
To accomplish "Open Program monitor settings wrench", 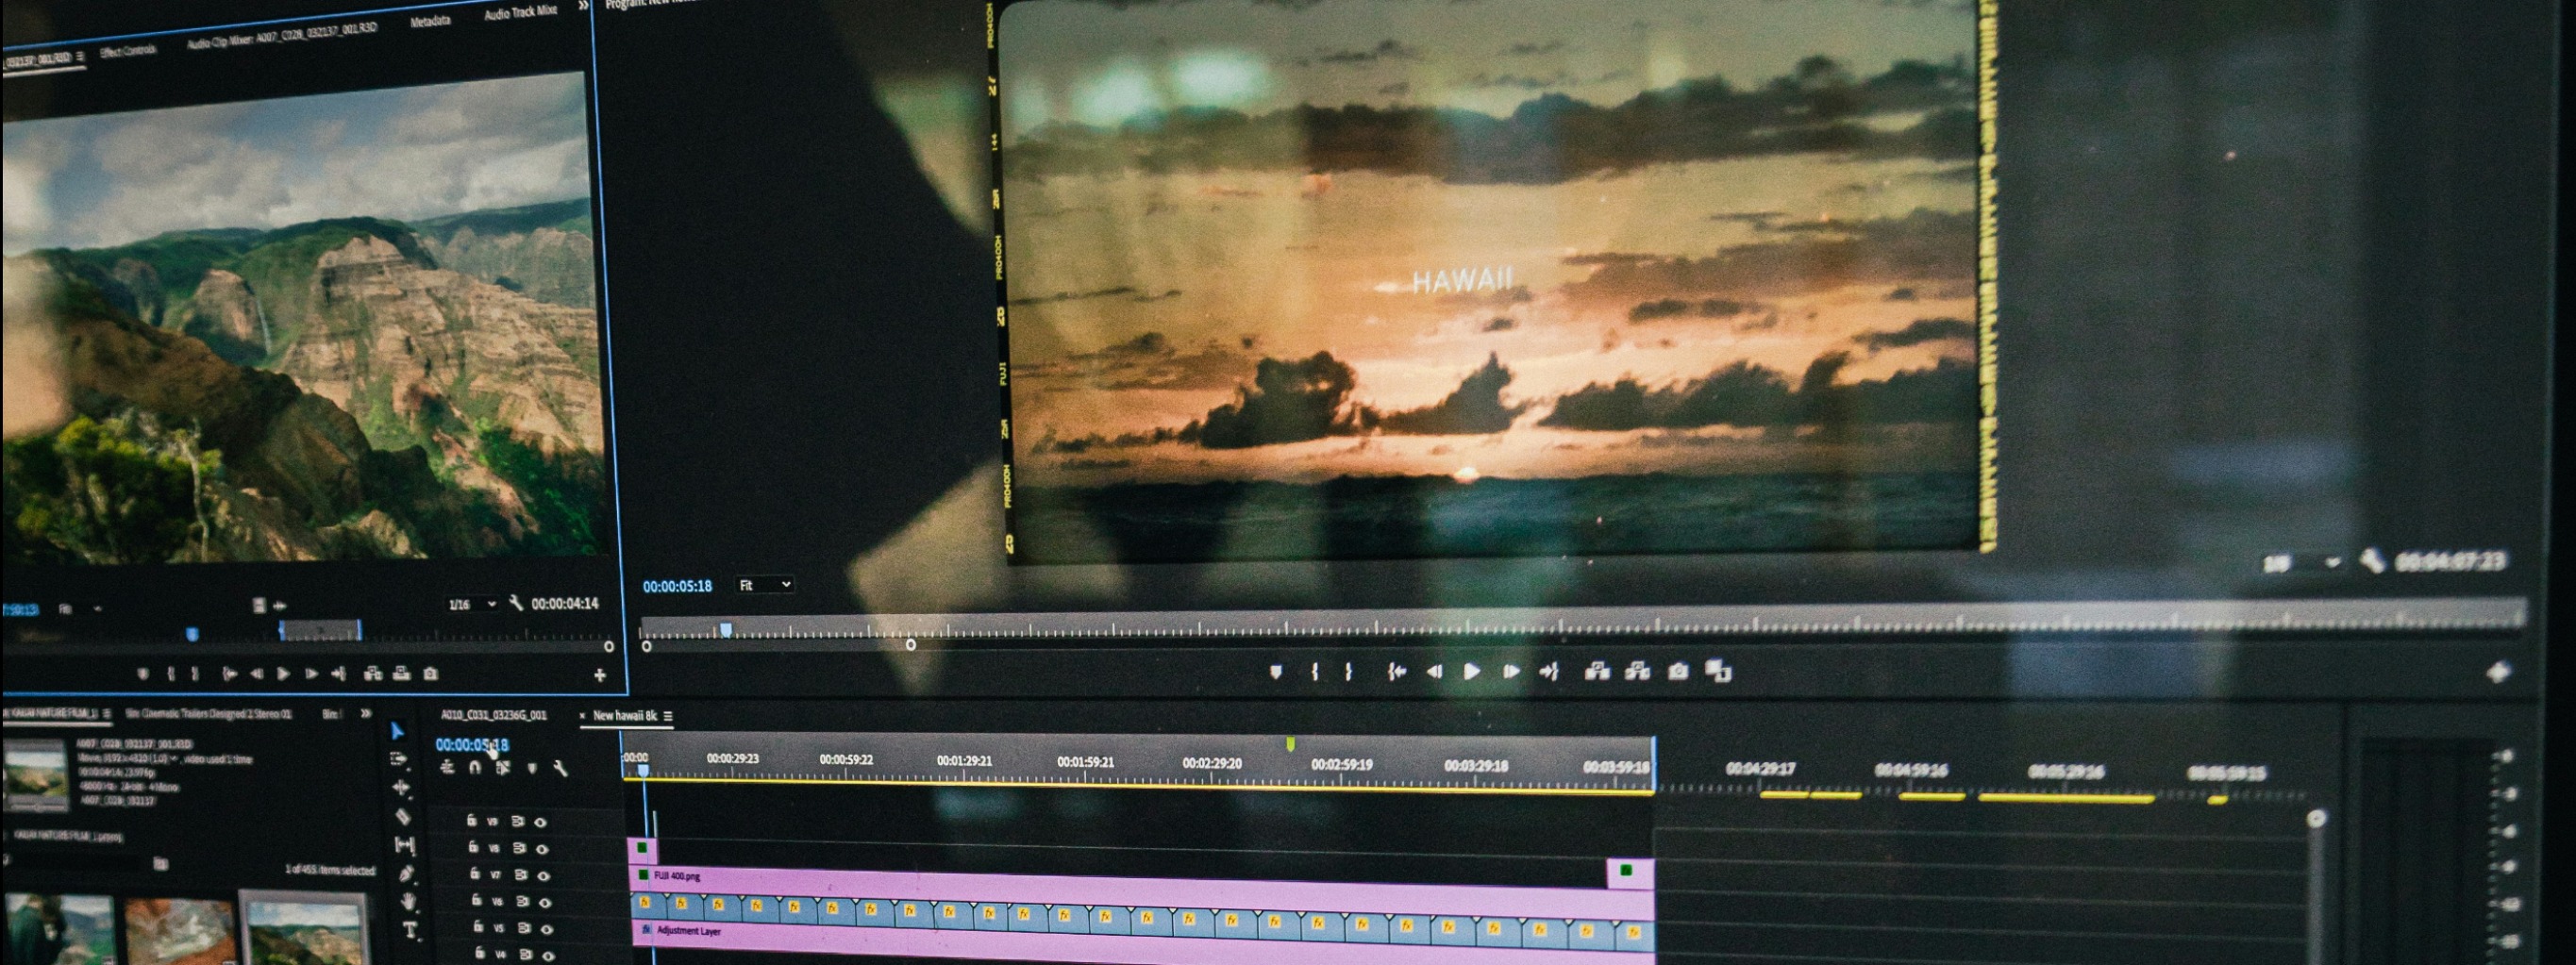I will click(x=2371, y=561).
